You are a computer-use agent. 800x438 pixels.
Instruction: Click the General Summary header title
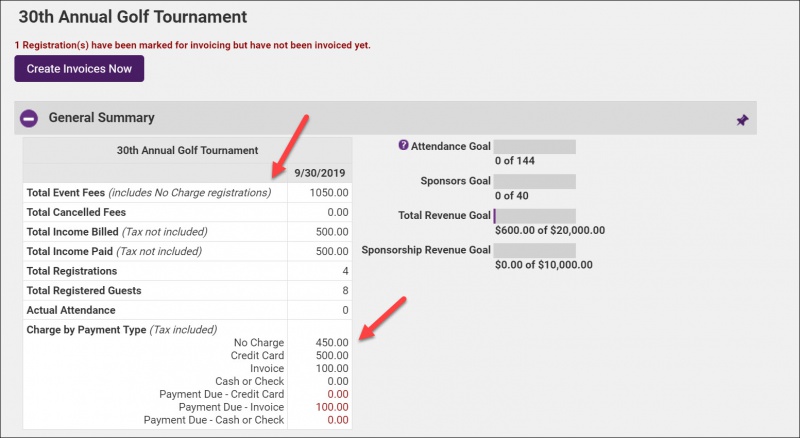pyautogui.click(x=101, y=118)
